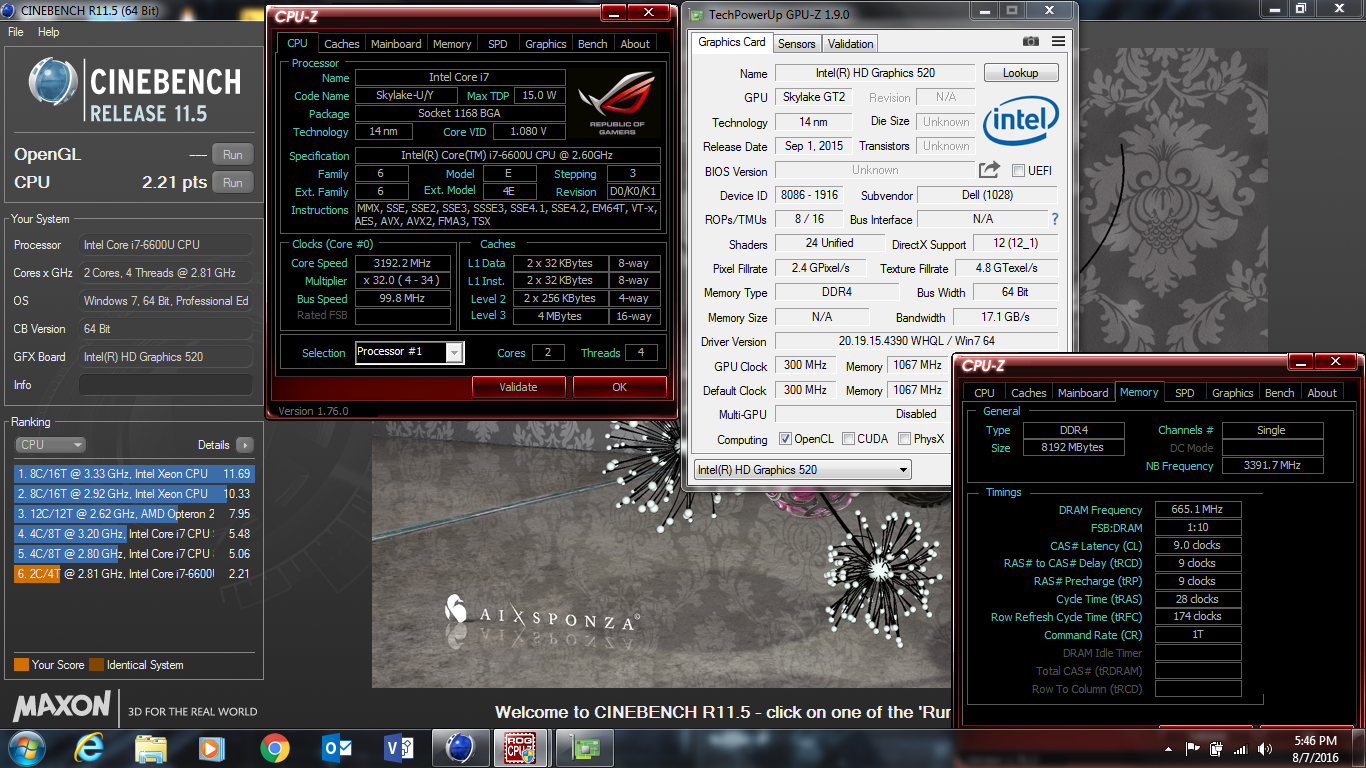Open the GPU selector dropdown in GPU-Z
This screenshot has width=1366, height=768.
tap(802, 470)
